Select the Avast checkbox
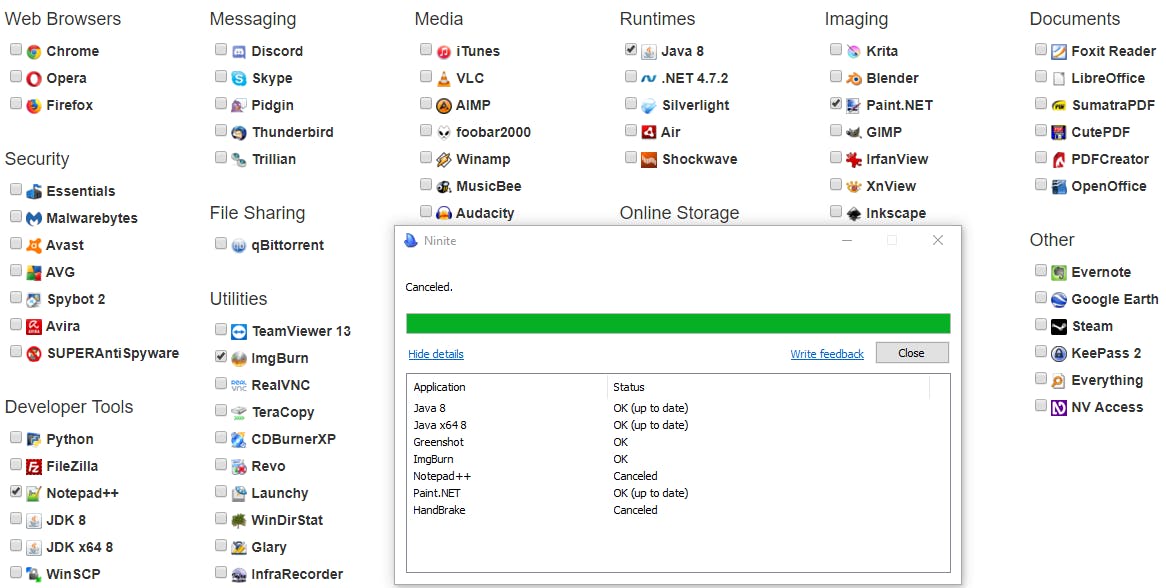 [x=16, y=243]
